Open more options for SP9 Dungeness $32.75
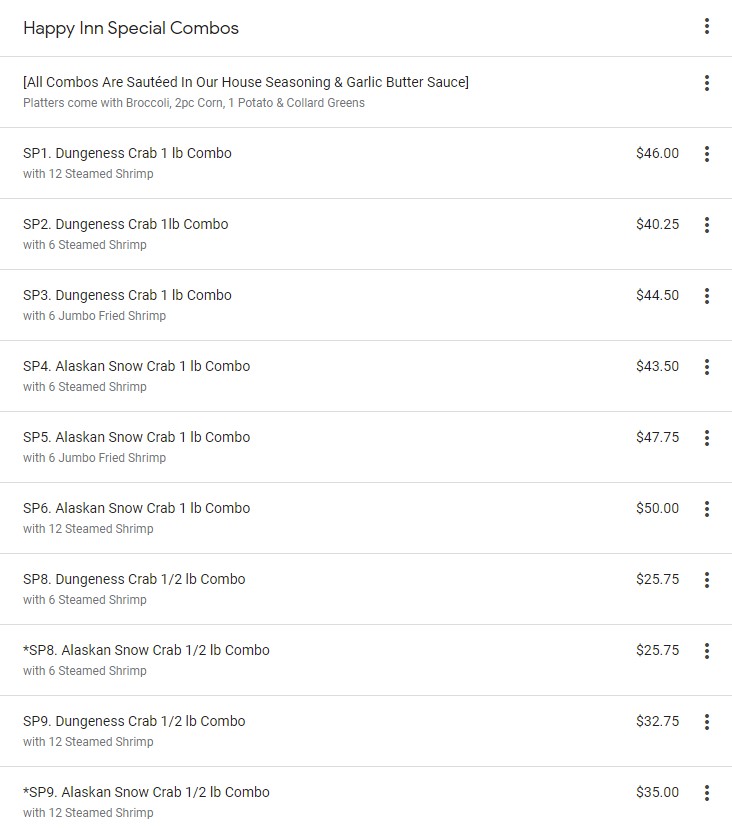Image resolution: width=732 pixels, height=835 pixels. point(707,722)
